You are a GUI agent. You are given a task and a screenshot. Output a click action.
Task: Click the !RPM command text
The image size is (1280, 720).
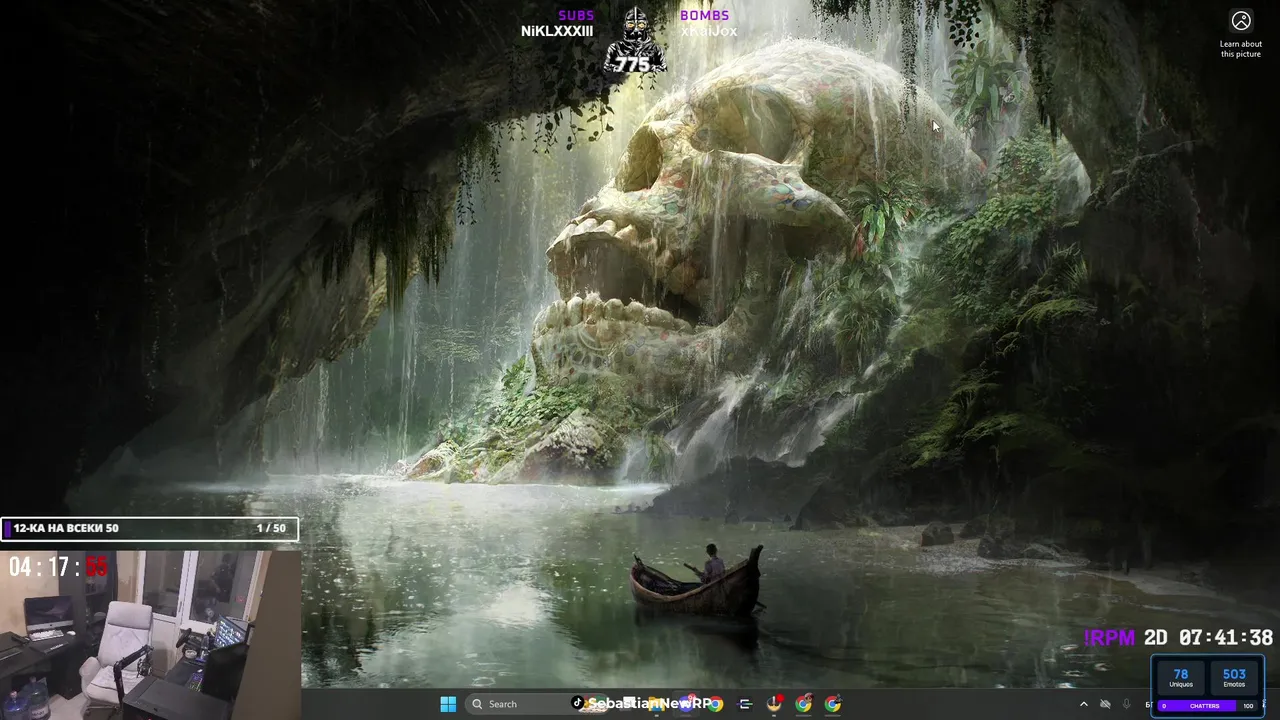point(1110,638)
